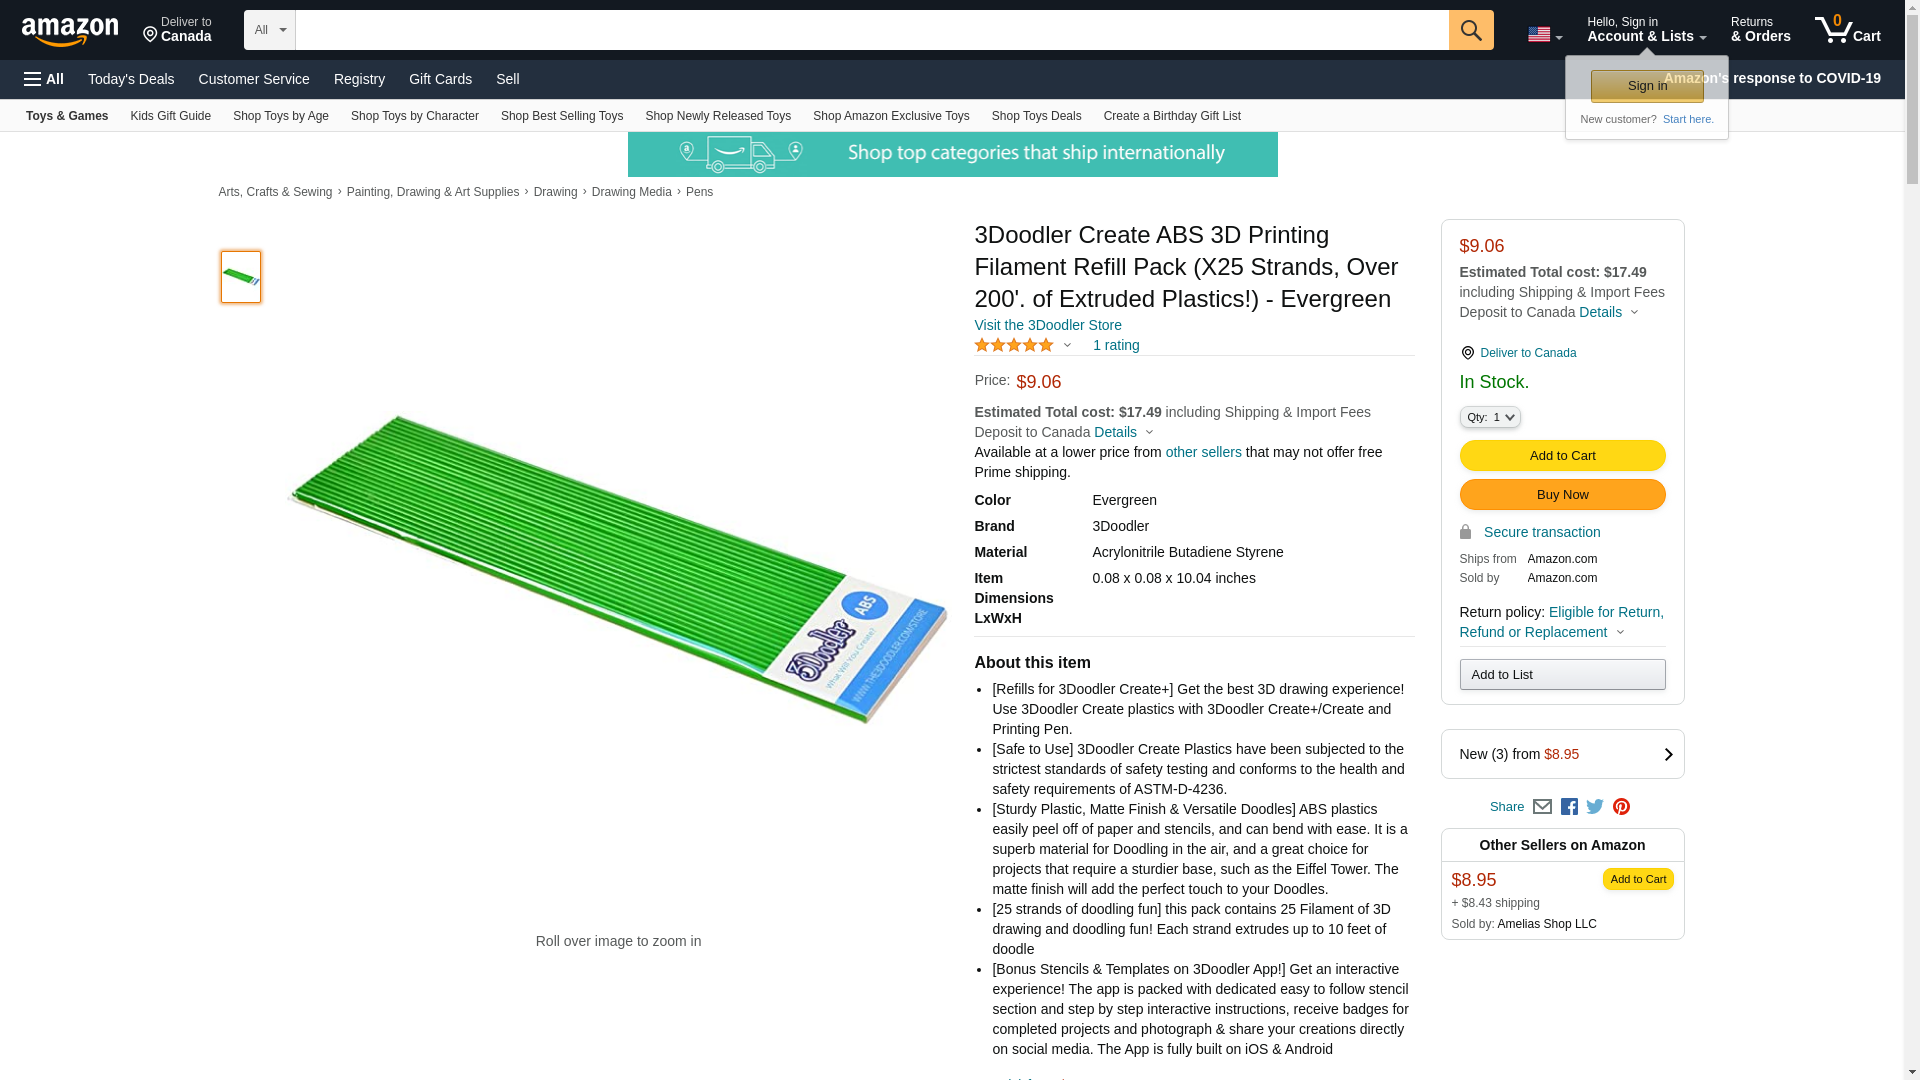Click the yellow Add to Cart button
This screenshot has height=1080, width=1920.
coord(1562,456)
